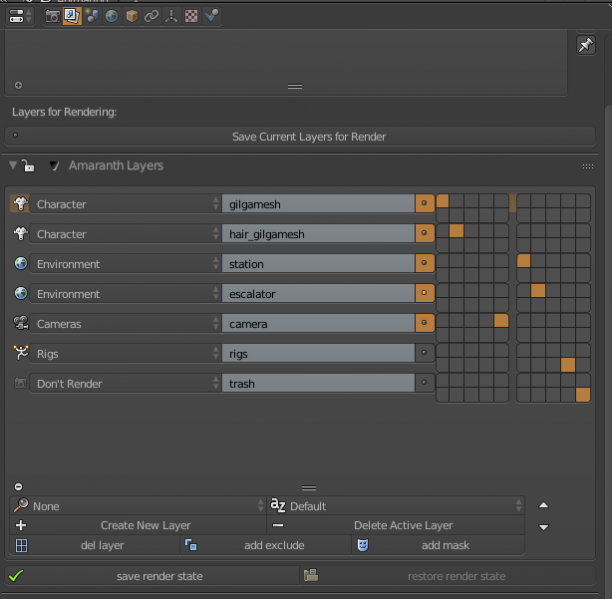This screenshot has width=612, height=599.
Task: Open the editor type selector icon
Action: coord(20,16)
